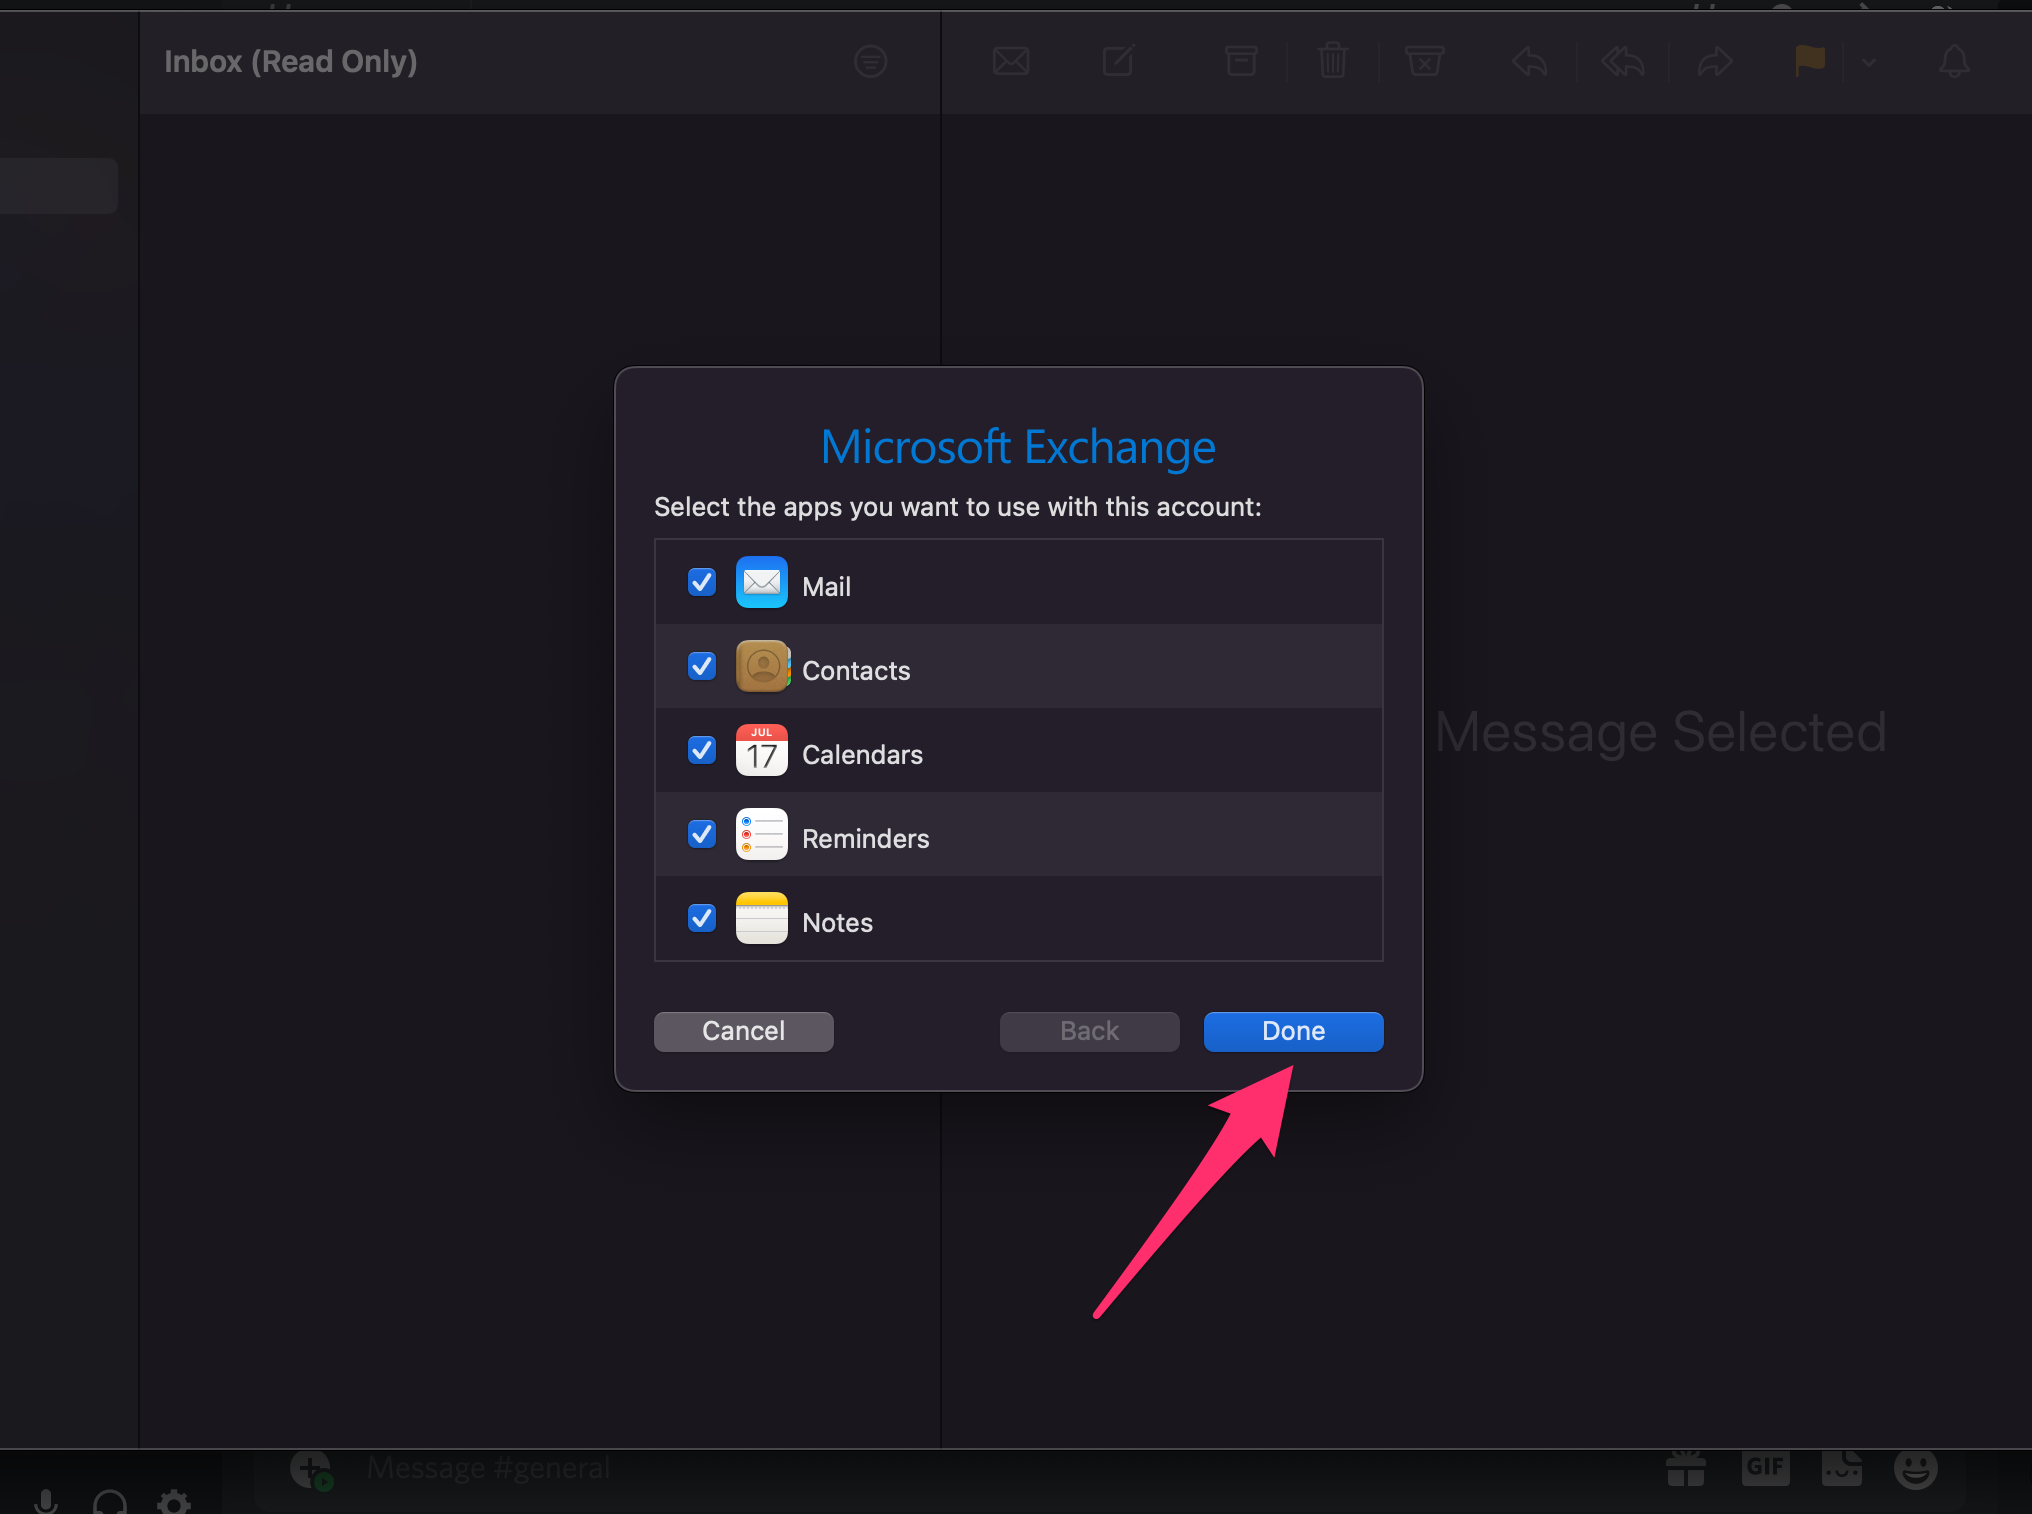Open Discord user settings gear
The height and width of the screenshot is (1514, 2032).
(174, 1502)
